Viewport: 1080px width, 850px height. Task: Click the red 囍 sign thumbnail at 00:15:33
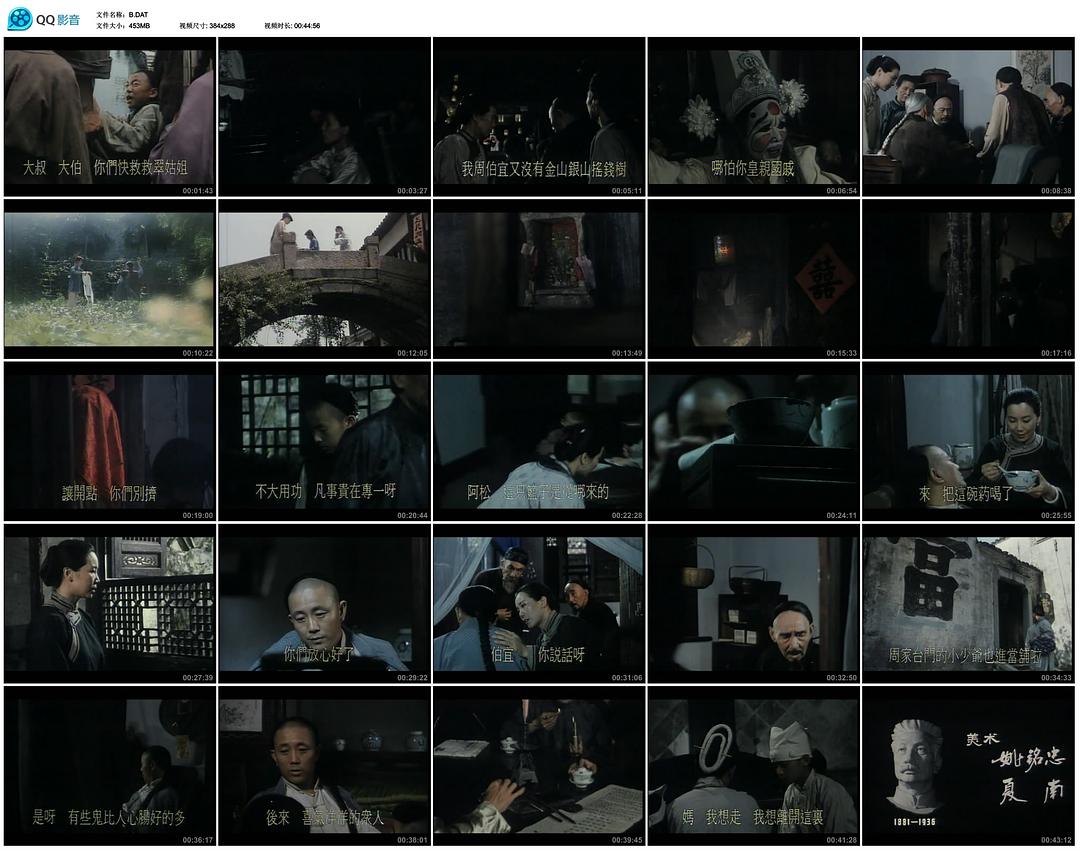[753, 279]
